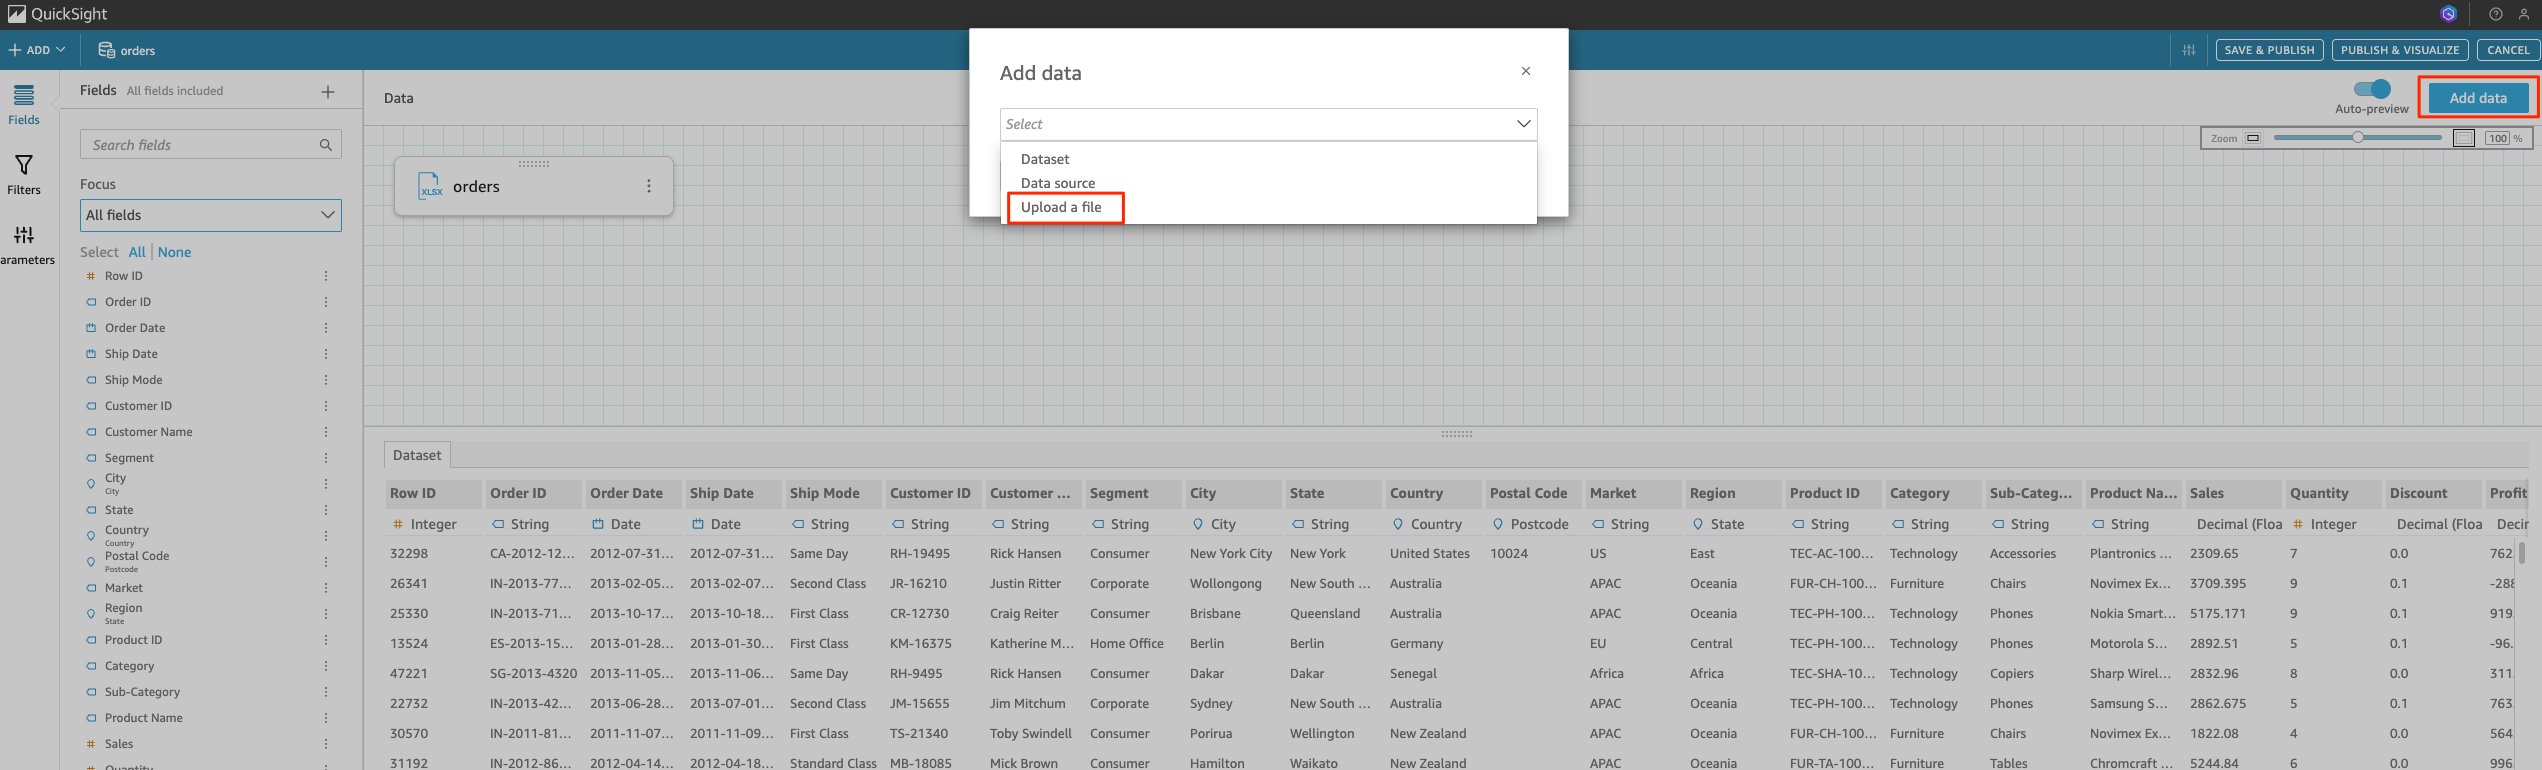Choose Upload a file option
Image resolution: width=2542 pixels, height=770 pixels.
[1061, 207]
